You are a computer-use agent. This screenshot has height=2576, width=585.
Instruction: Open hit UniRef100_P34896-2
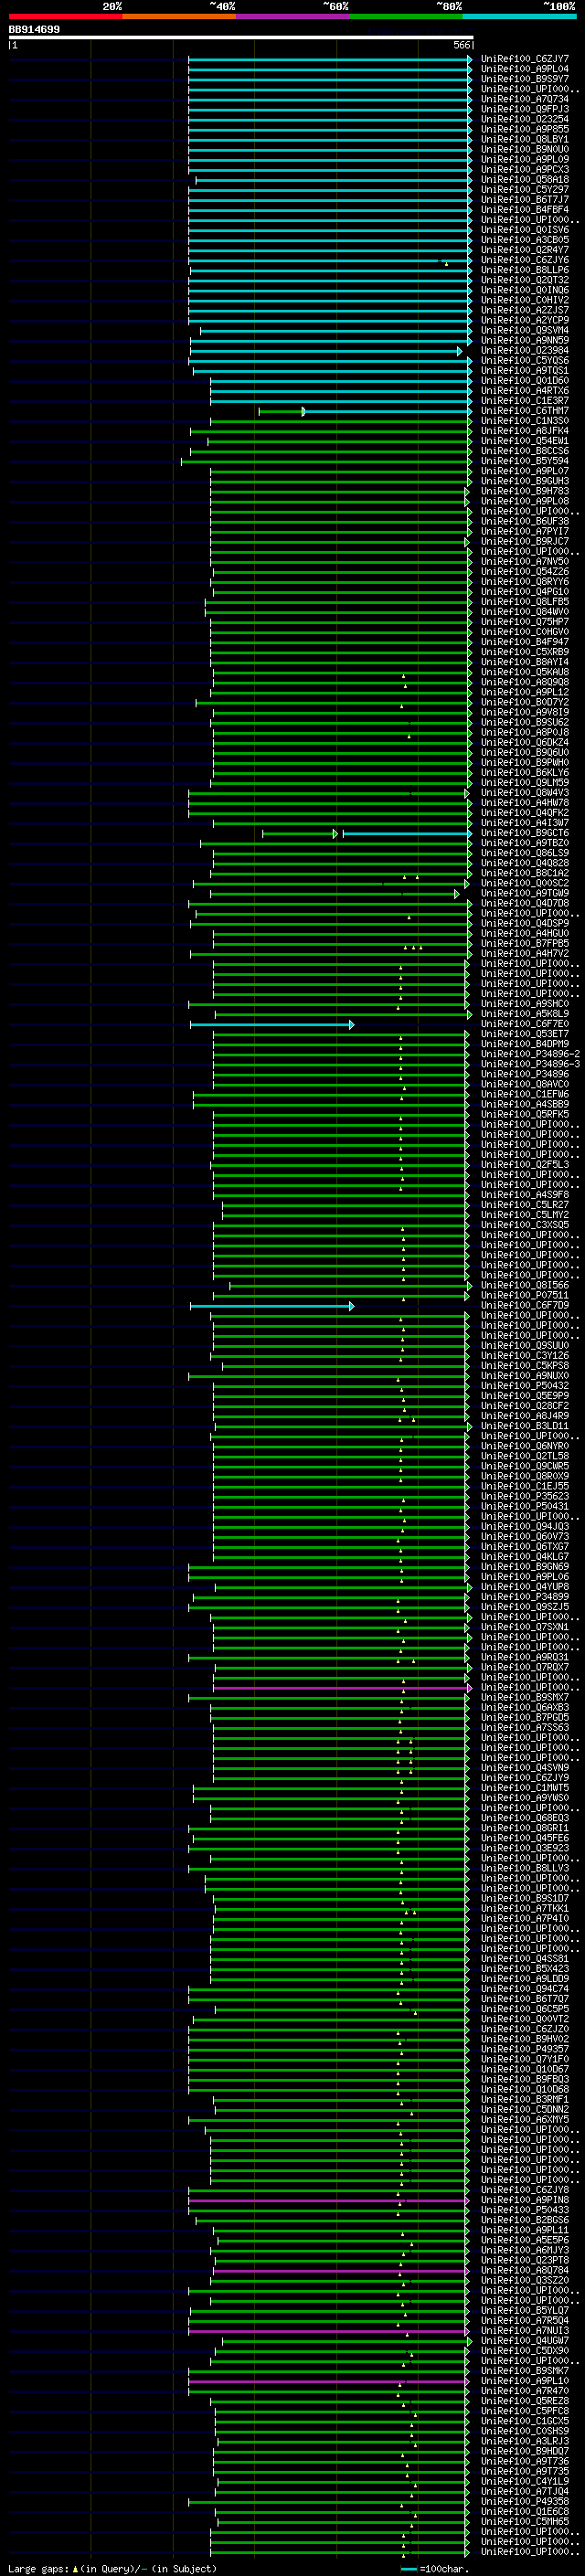point(529,1054)
